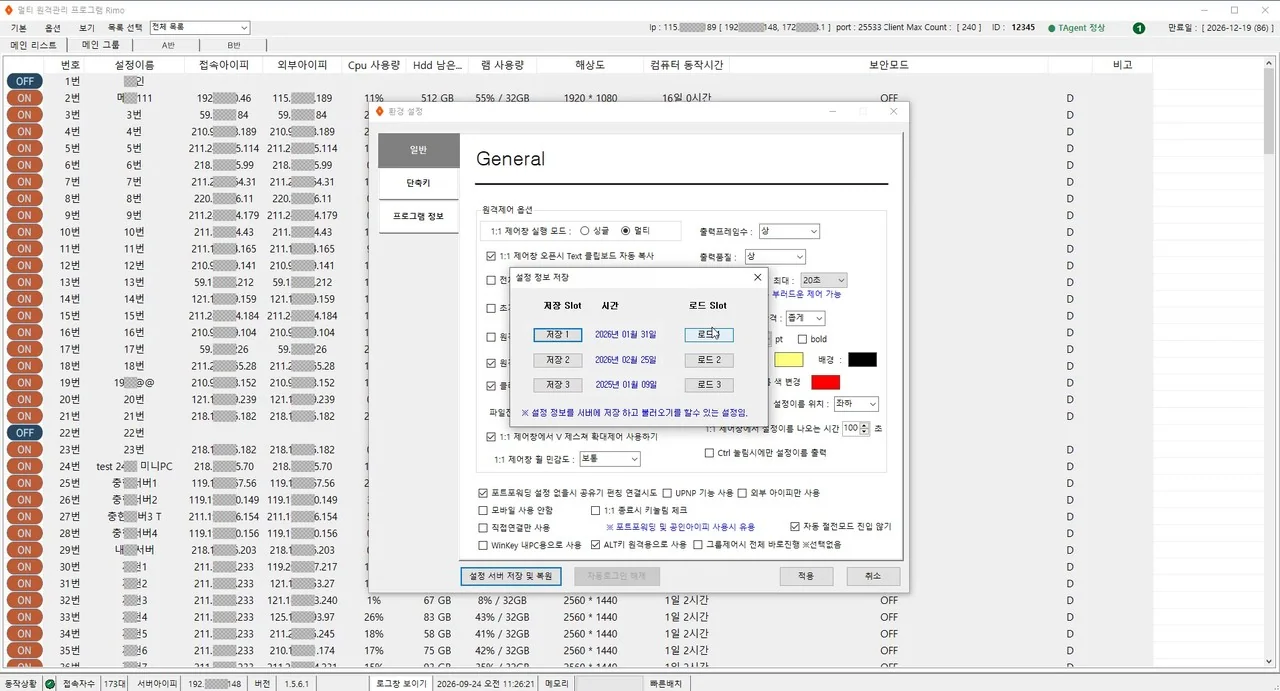Click the 로드 3 button
The height and width of the screenshot is (691, 1280).
point(709,385)
